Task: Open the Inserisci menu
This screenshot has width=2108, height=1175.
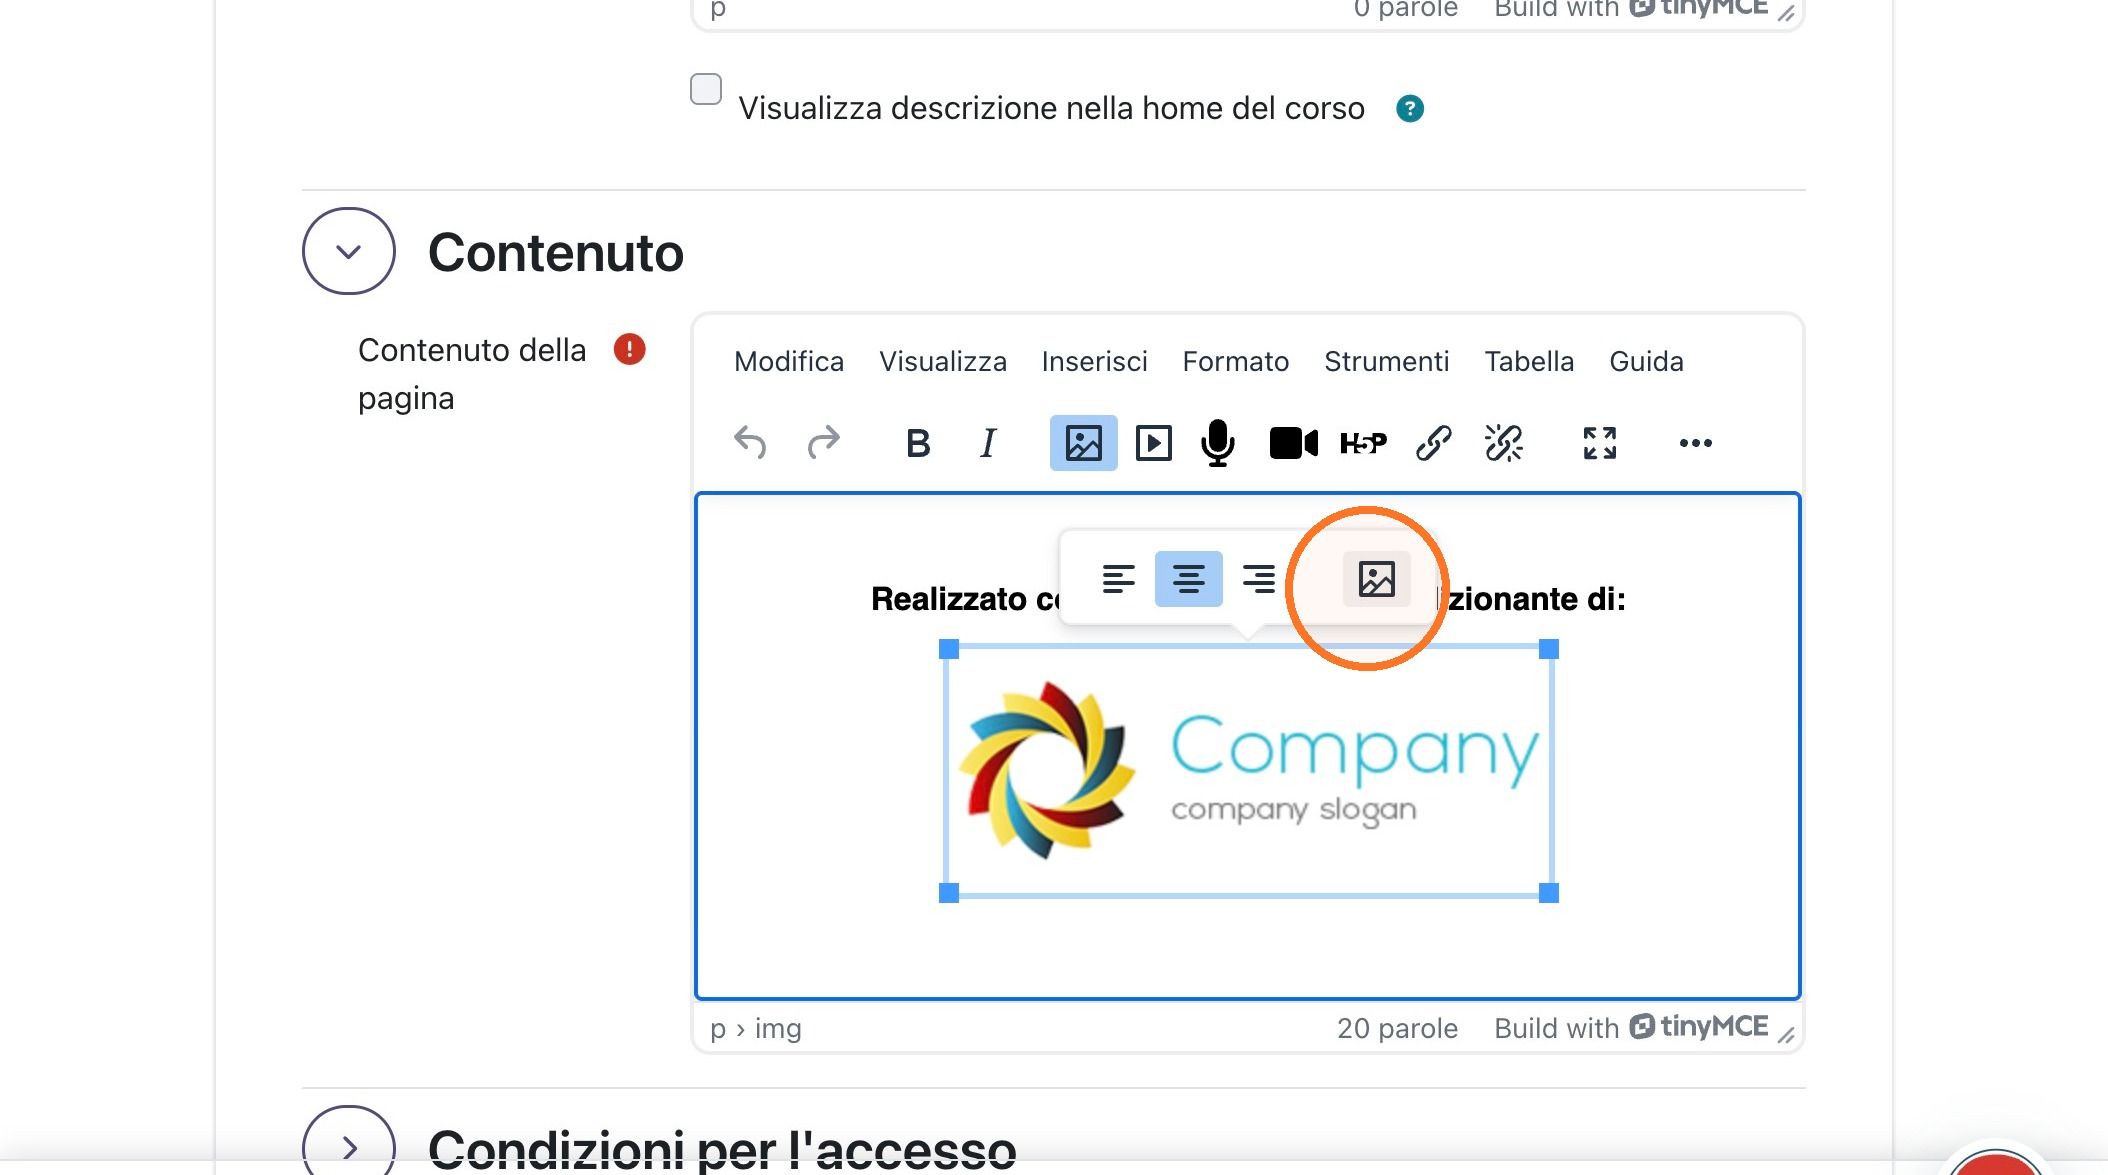Action: (x=1094, y=361)
